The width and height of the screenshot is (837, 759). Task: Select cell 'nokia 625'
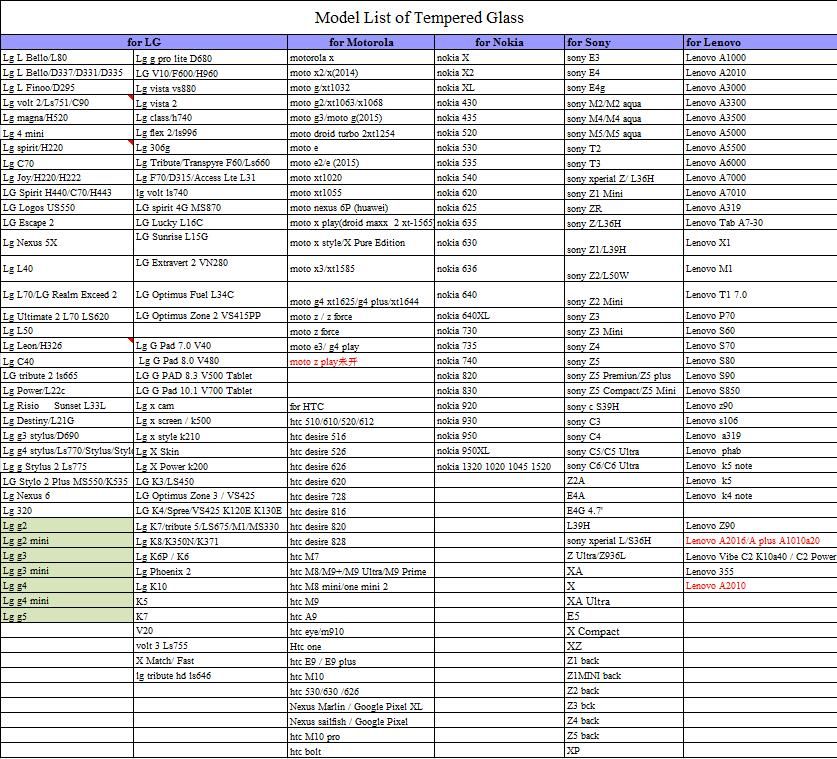(499, 208)
